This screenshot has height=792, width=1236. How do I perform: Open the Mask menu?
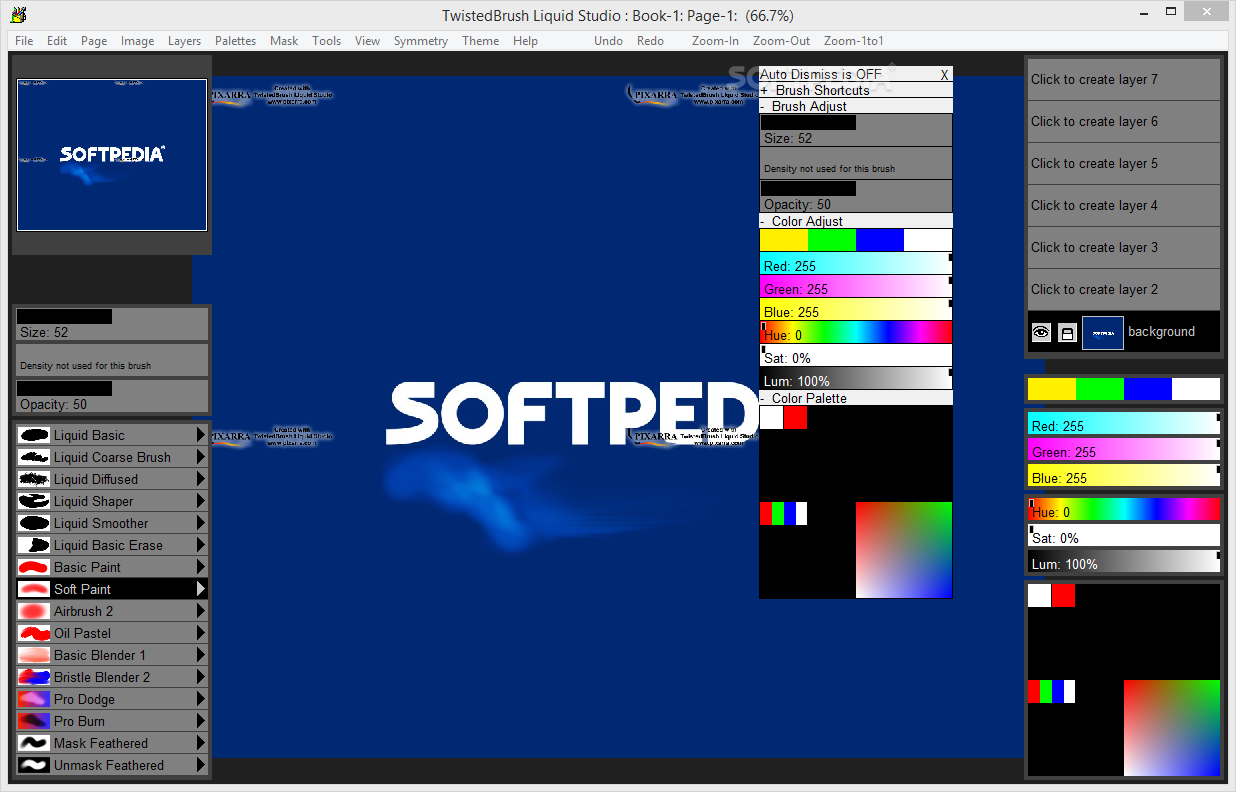[x=284, y=41]
